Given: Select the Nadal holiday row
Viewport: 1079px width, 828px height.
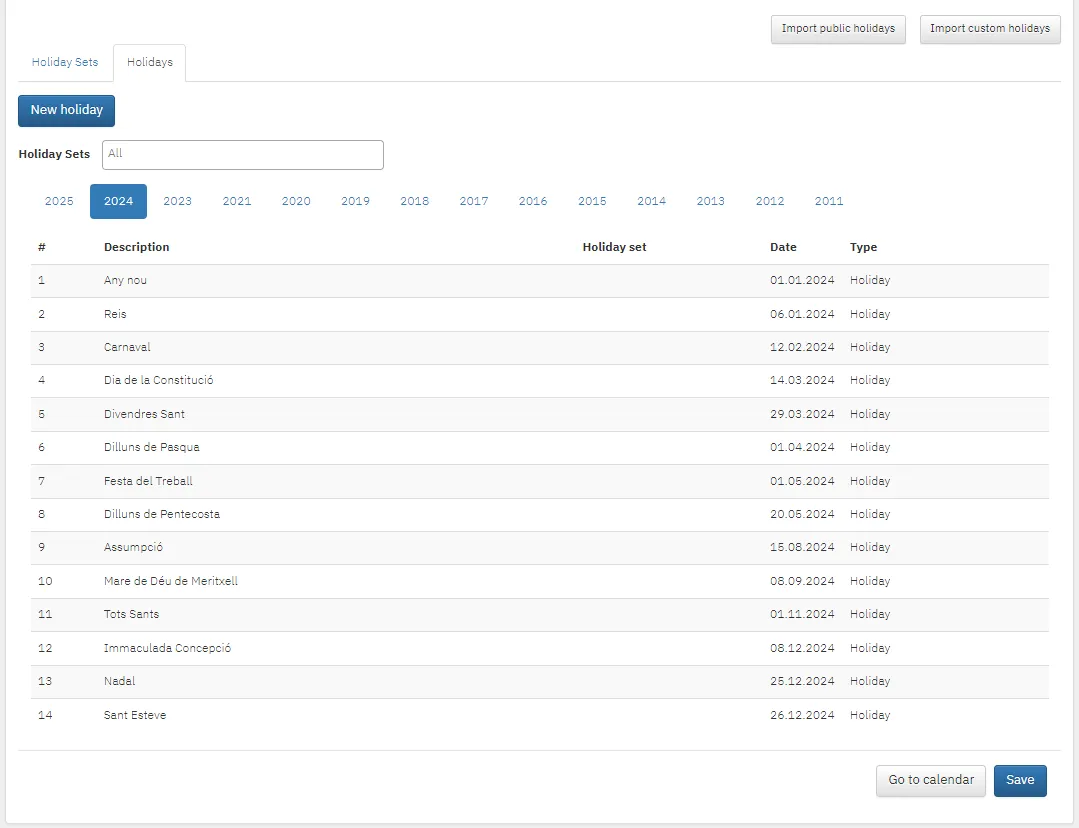Looking at the screenshot, I should [x=540, y=681].
